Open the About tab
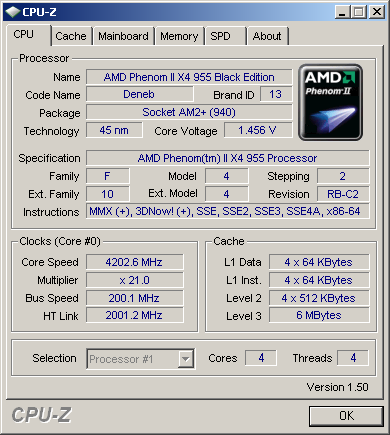This screenshot has width=390, height=435. [267, 36]
